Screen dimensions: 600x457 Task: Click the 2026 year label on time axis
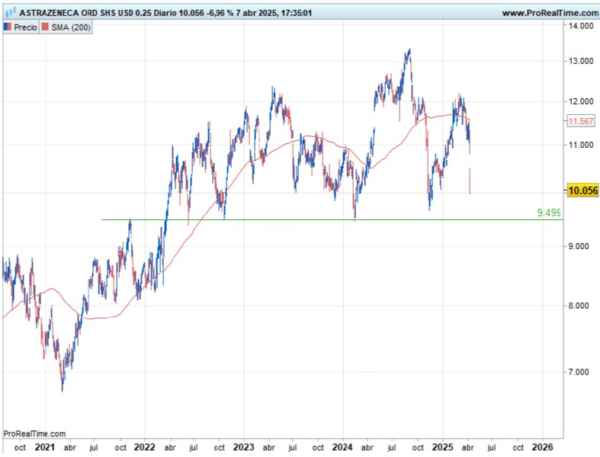pyautogui.click(x=543, y=447)
